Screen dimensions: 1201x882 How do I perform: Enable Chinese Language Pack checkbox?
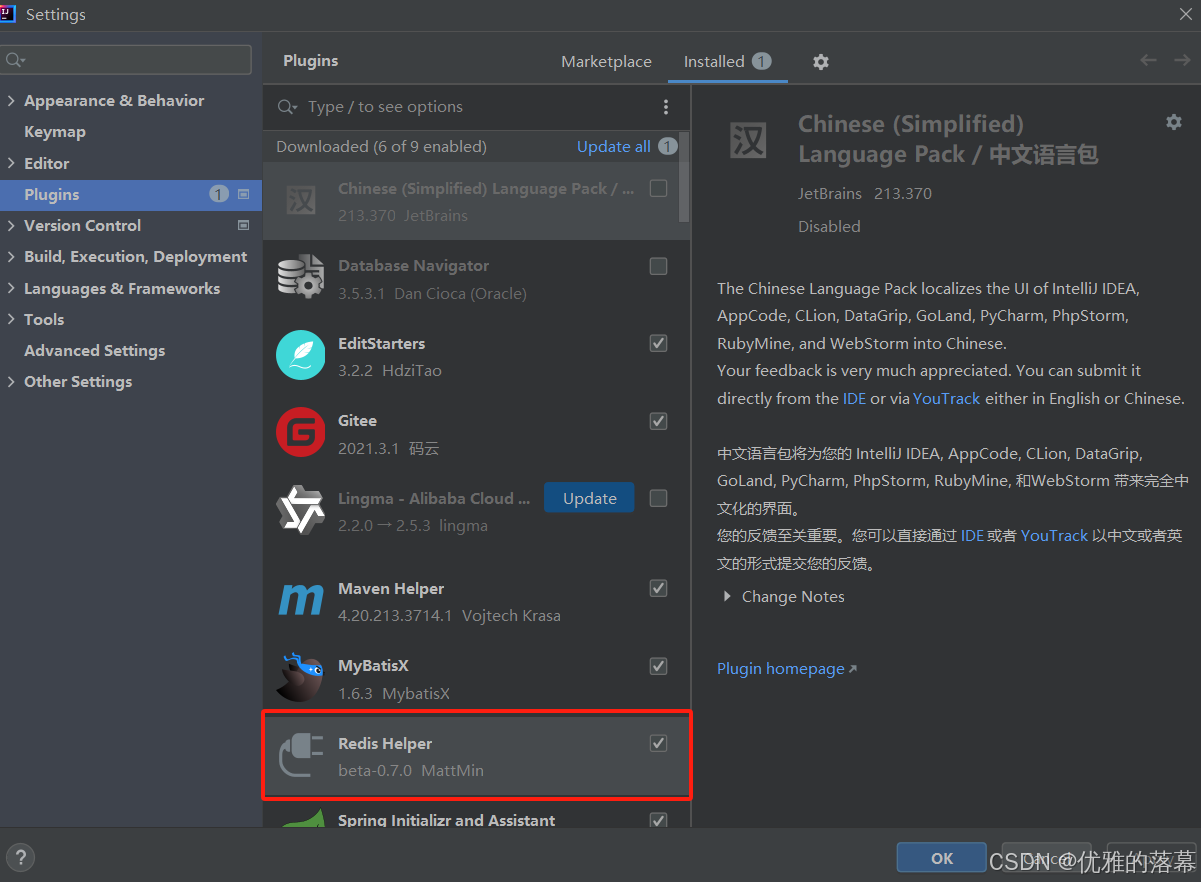[658, 188]
